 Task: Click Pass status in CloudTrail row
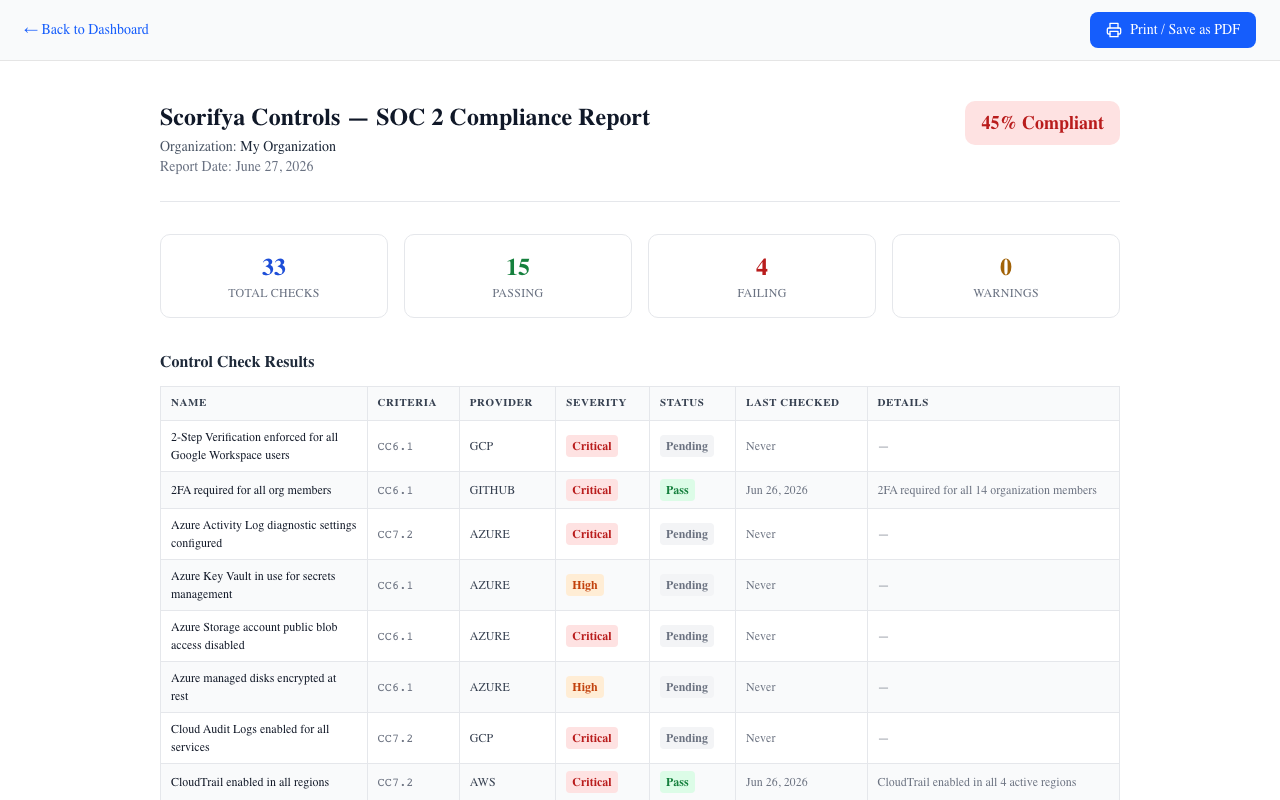(677, 782)
